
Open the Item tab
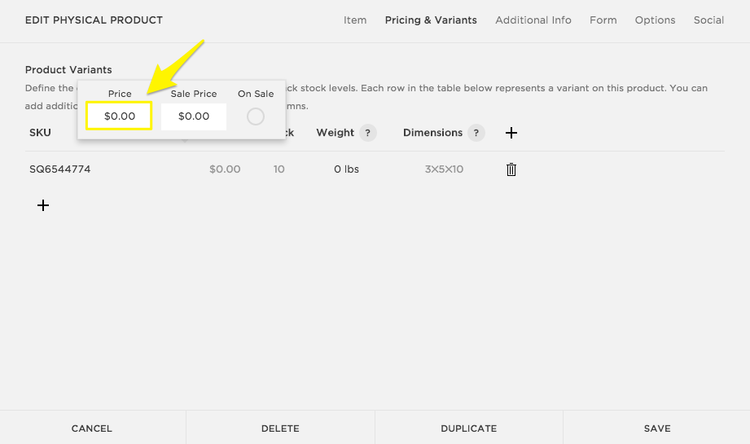pyautogui.click(x=355, y=20)
